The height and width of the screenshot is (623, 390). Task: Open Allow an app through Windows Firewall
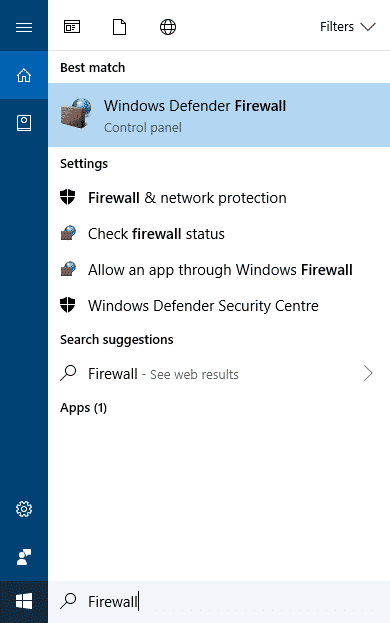tap(219, 270)
